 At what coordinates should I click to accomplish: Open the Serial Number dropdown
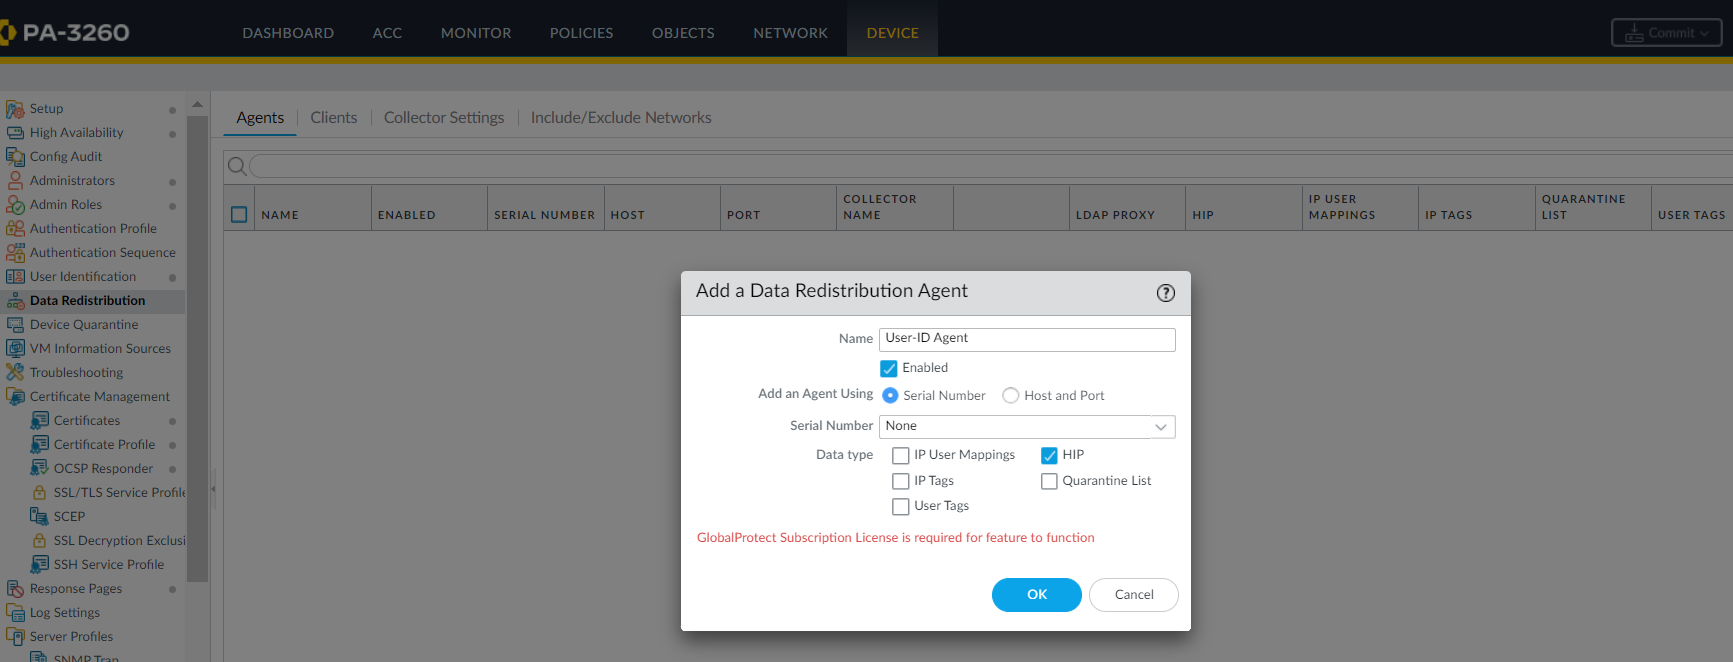1160,427
